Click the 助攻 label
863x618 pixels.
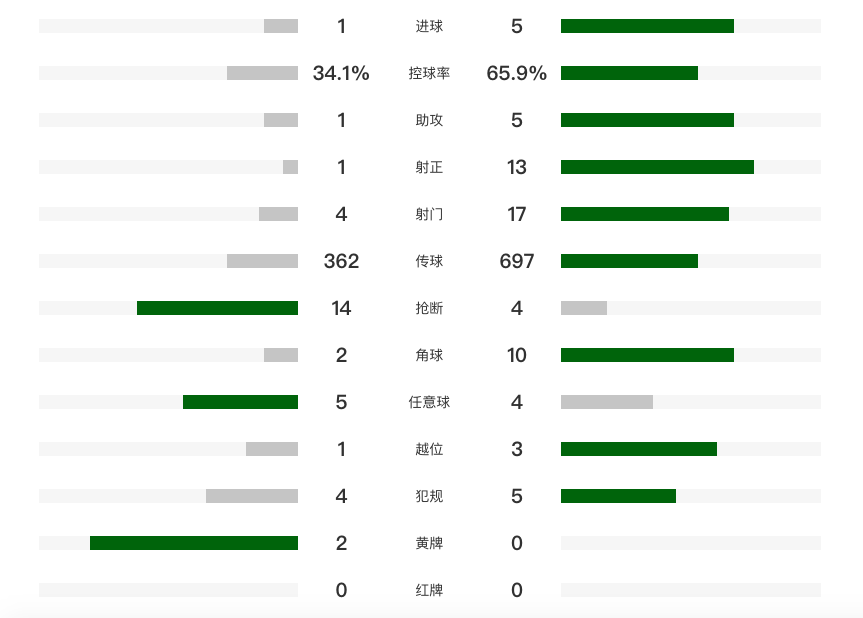429,120
